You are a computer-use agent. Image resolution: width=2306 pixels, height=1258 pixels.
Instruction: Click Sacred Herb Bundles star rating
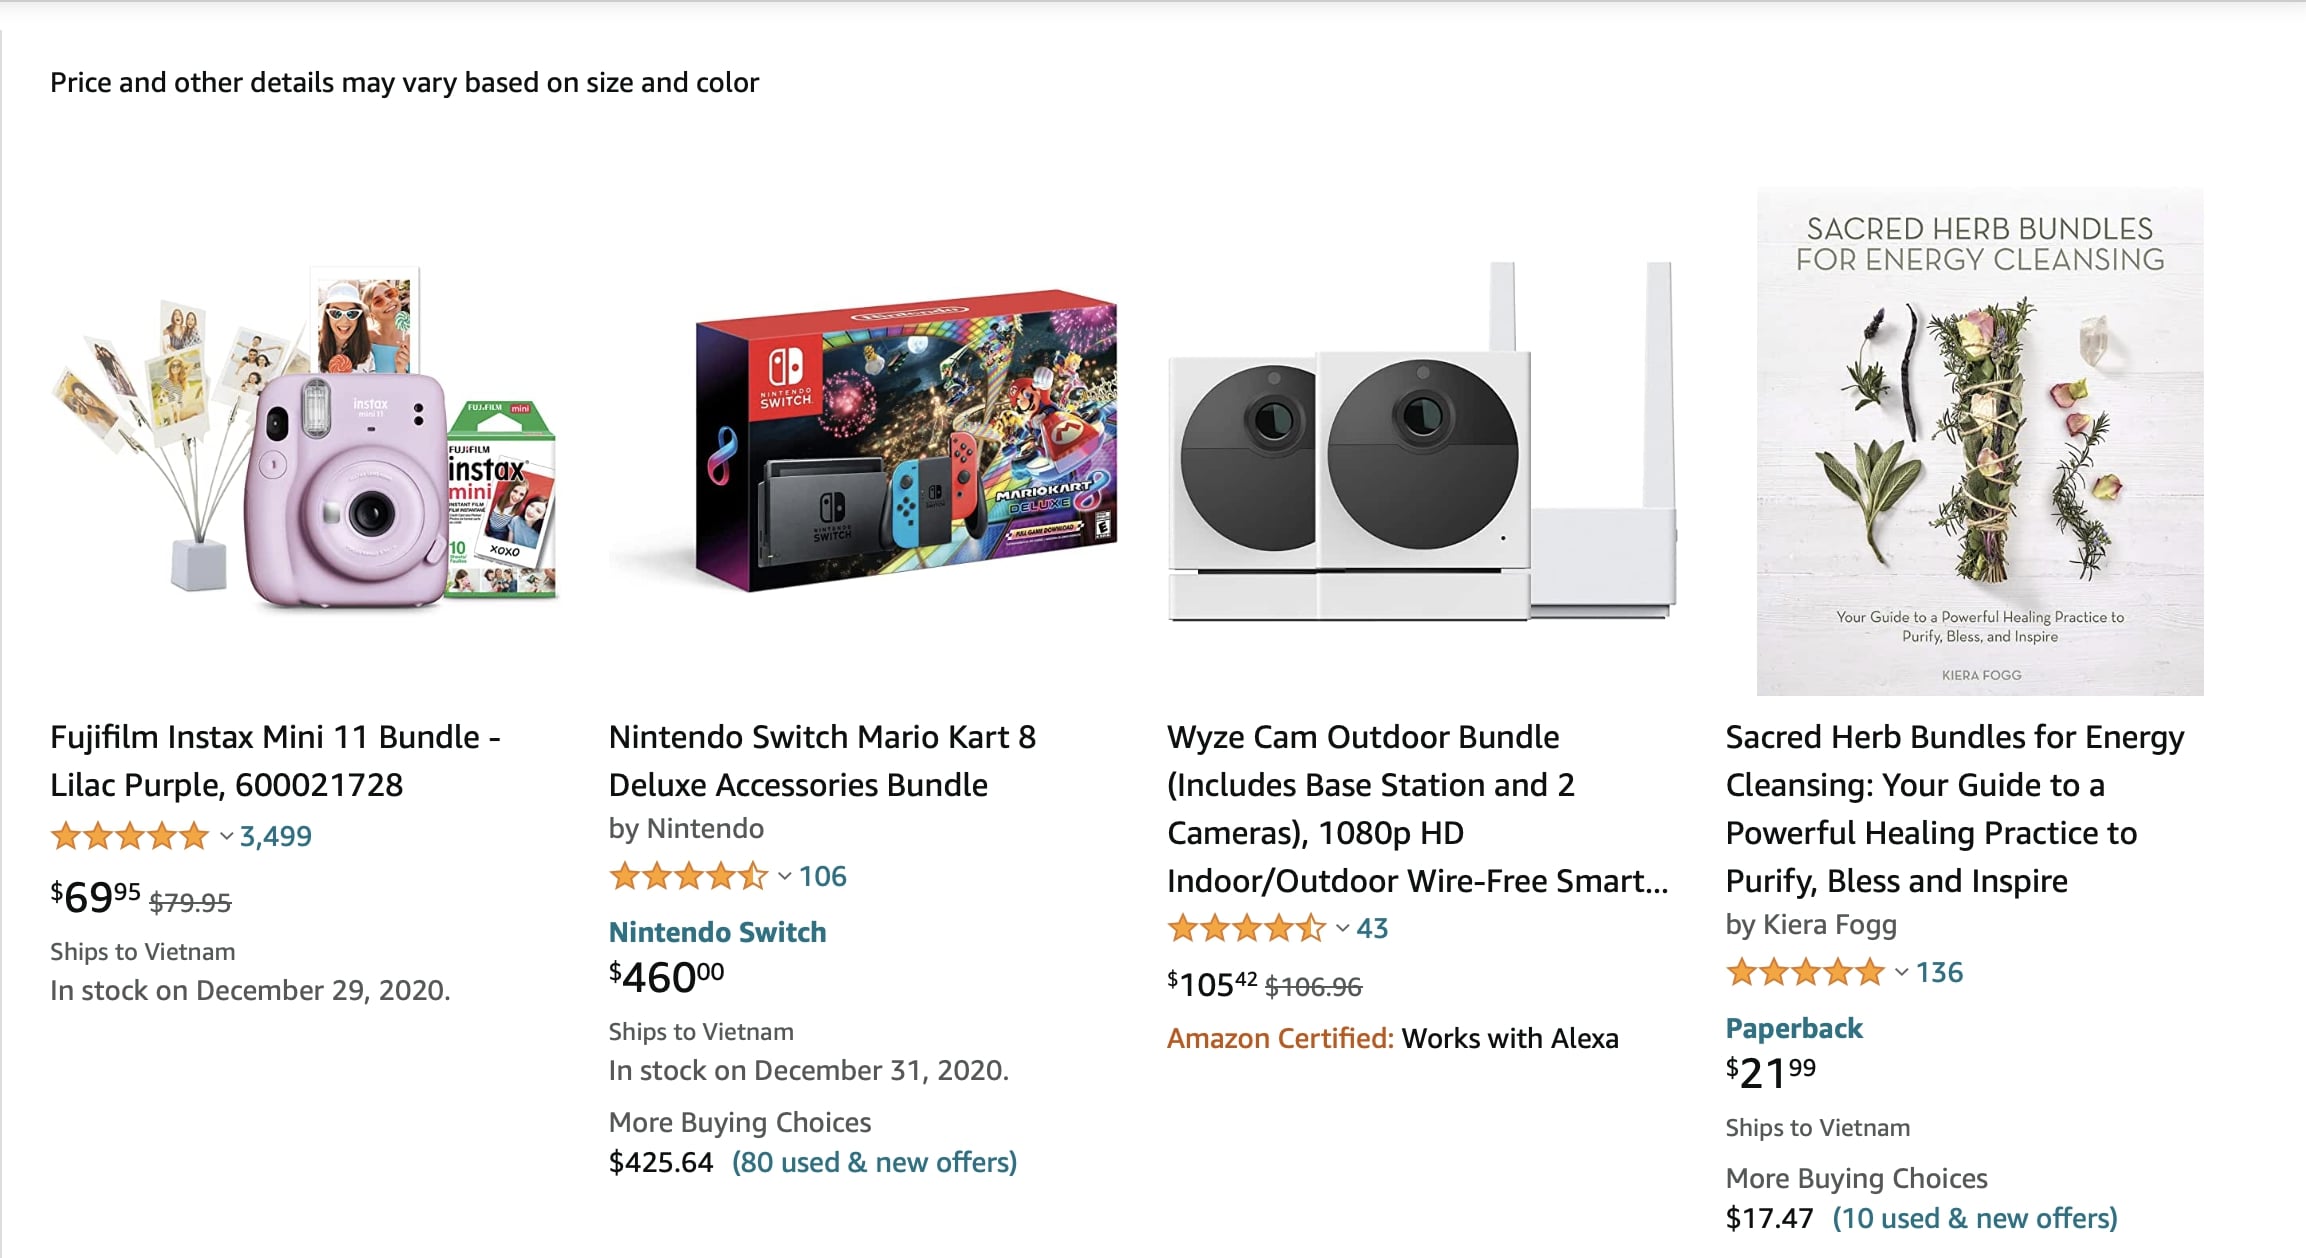(x=1804, y=972)
